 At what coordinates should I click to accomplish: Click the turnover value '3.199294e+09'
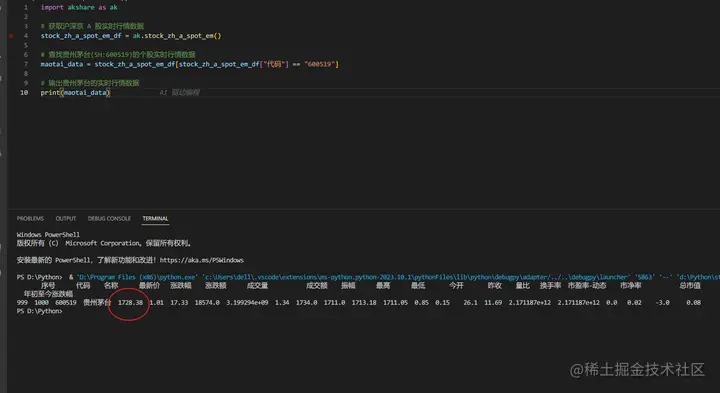click(247, 303)
